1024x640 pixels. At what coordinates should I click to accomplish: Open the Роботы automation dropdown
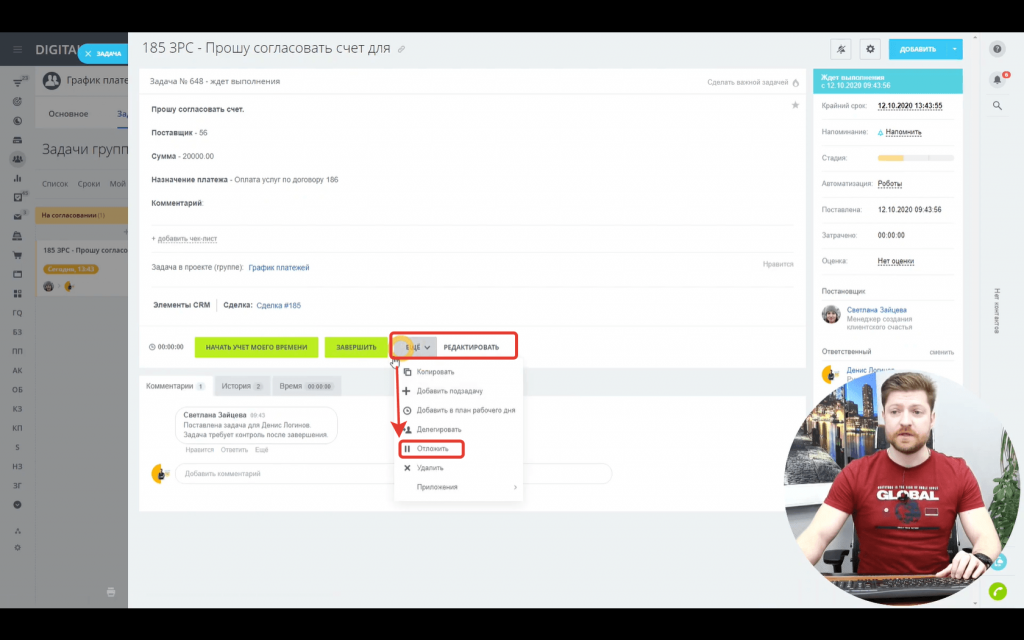[x=889, y=184]
